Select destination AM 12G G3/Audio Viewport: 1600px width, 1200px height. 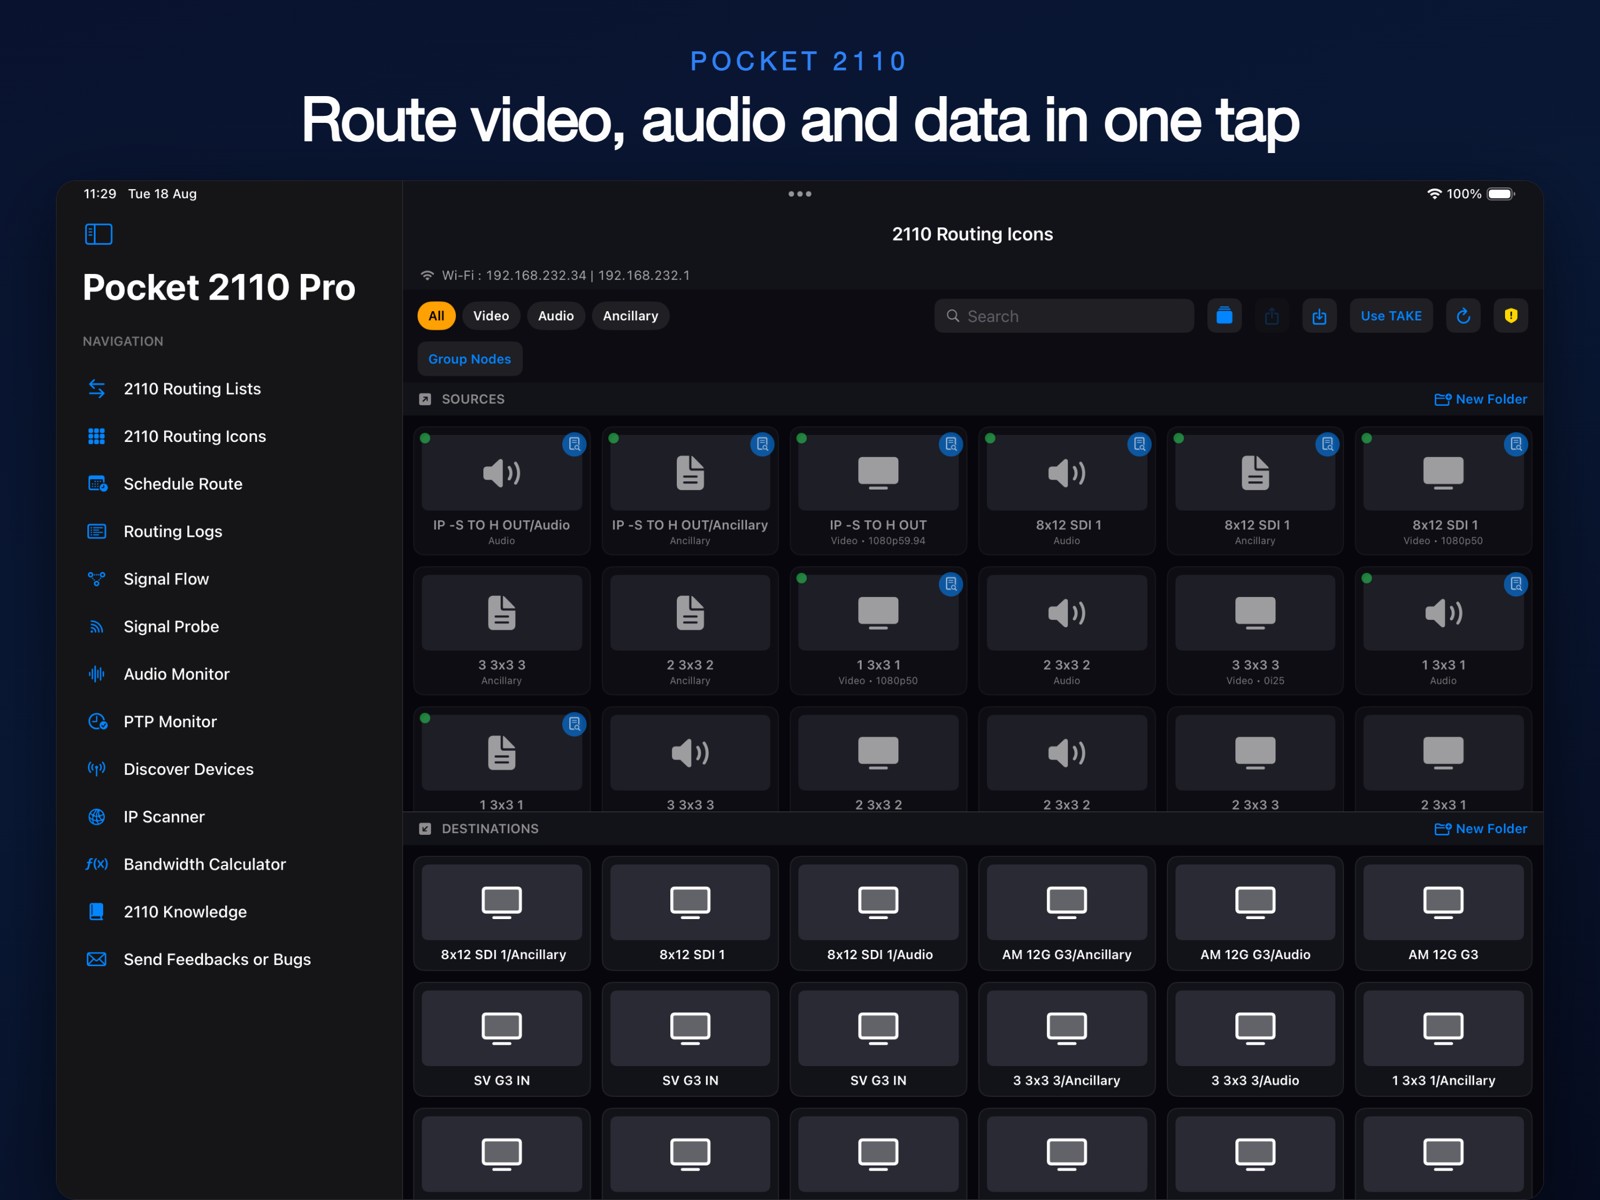[x=1255, y=913]
